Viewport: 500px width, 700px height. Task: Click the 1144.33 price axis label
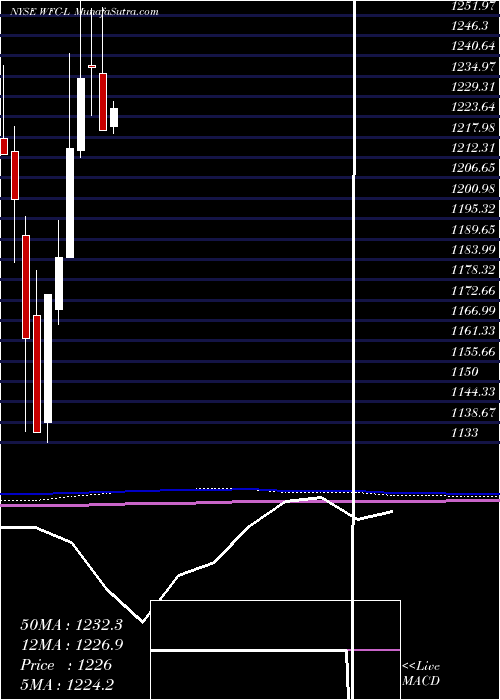tap(474, 392)
